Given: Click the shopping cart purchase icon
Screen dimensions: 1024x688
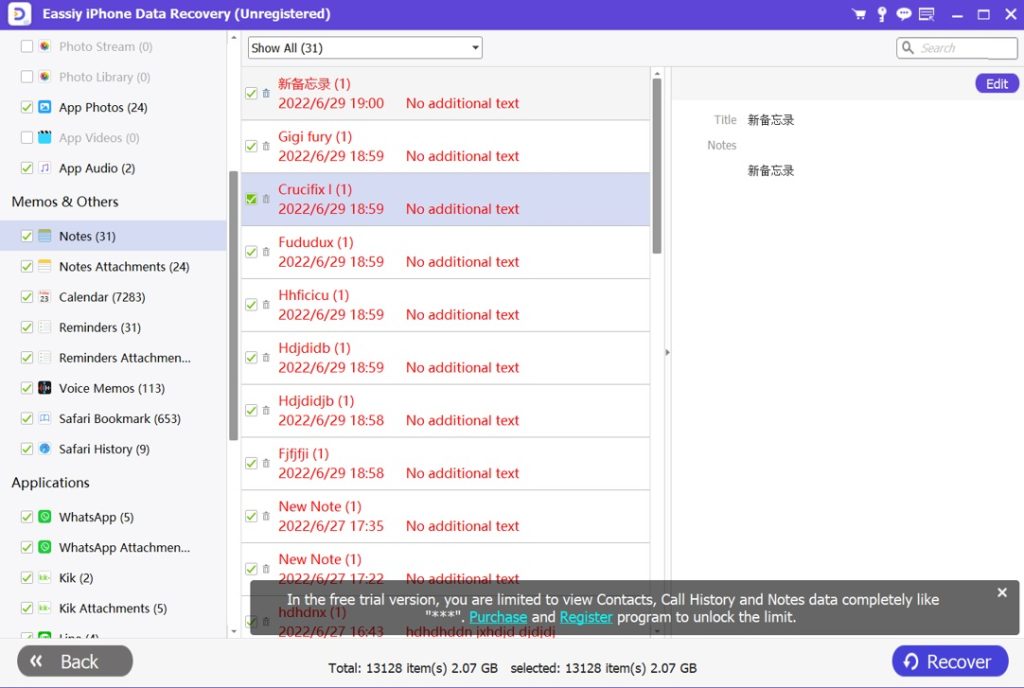Looking at the screenshot, I should pos(858,14).
